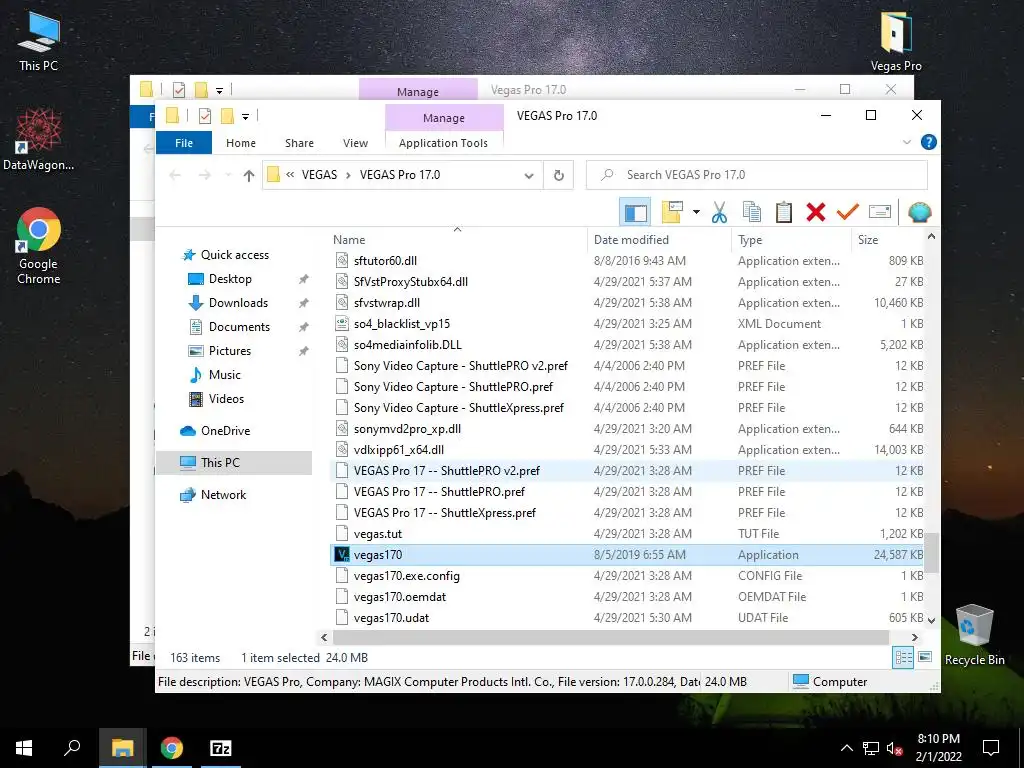Image resolution: width=1024 pixels, height=768 pixels.
Task: Sort by Type column header
Action: [792, 240]
